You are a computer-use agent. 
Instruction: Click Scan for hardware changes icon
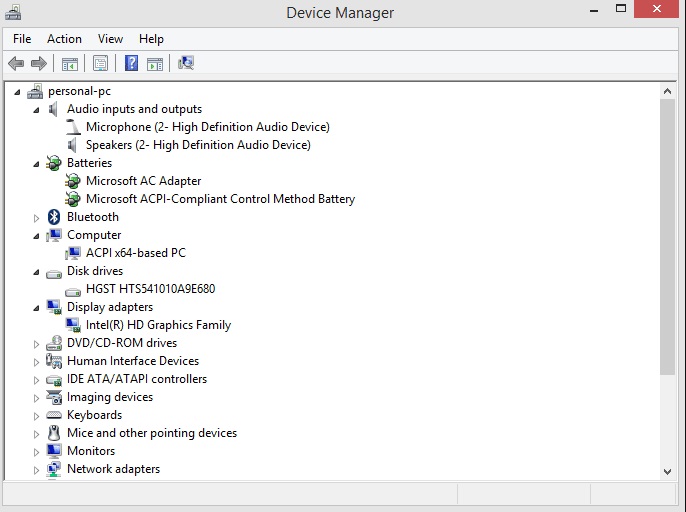pyautogui.click(x=186, y=63)
